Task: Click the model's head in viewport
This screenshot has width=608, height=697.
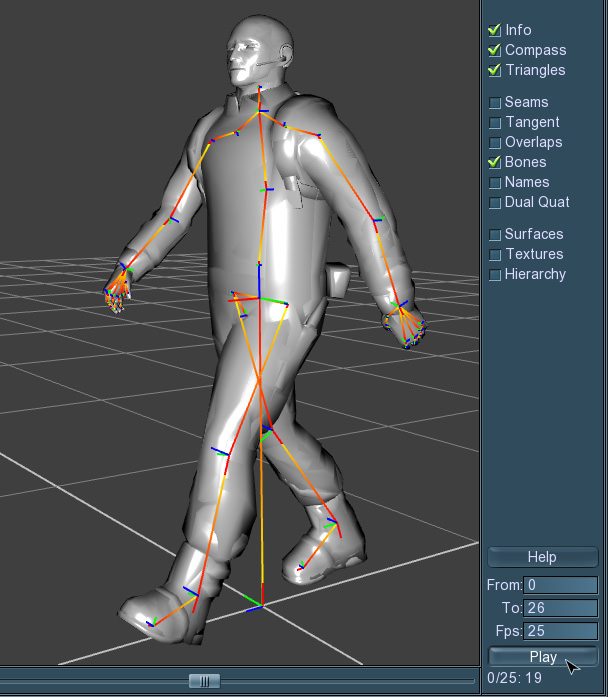Action: pyautogui.click(x=260, y=49)
